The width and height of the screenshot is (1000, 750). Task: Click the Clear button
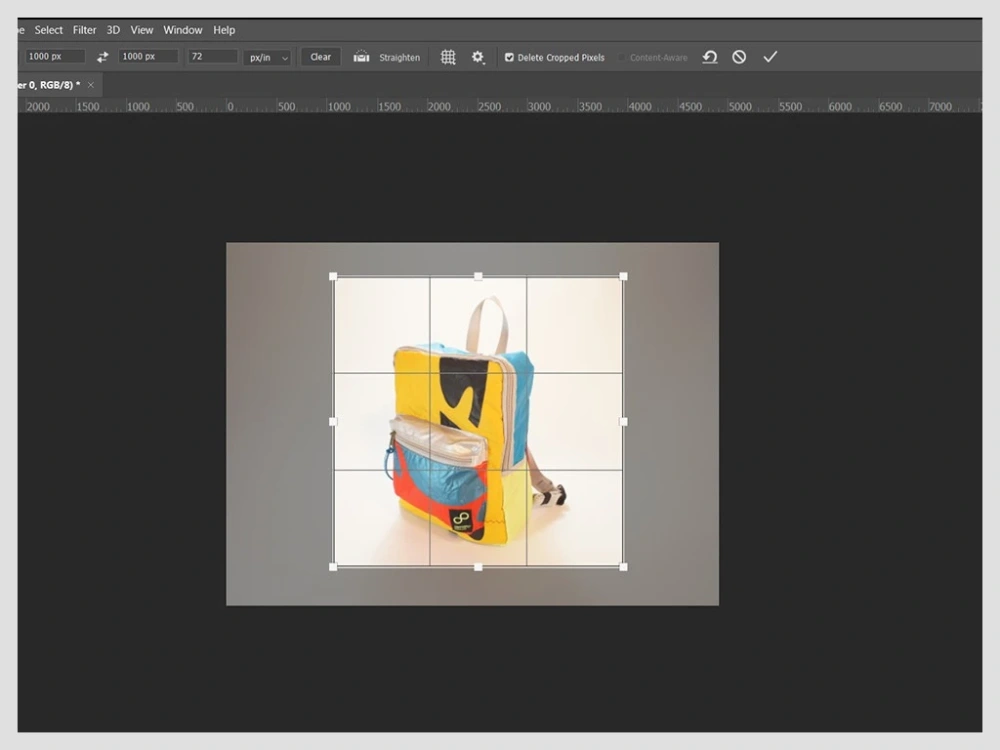pyautogui.click(x=320, y=57)
